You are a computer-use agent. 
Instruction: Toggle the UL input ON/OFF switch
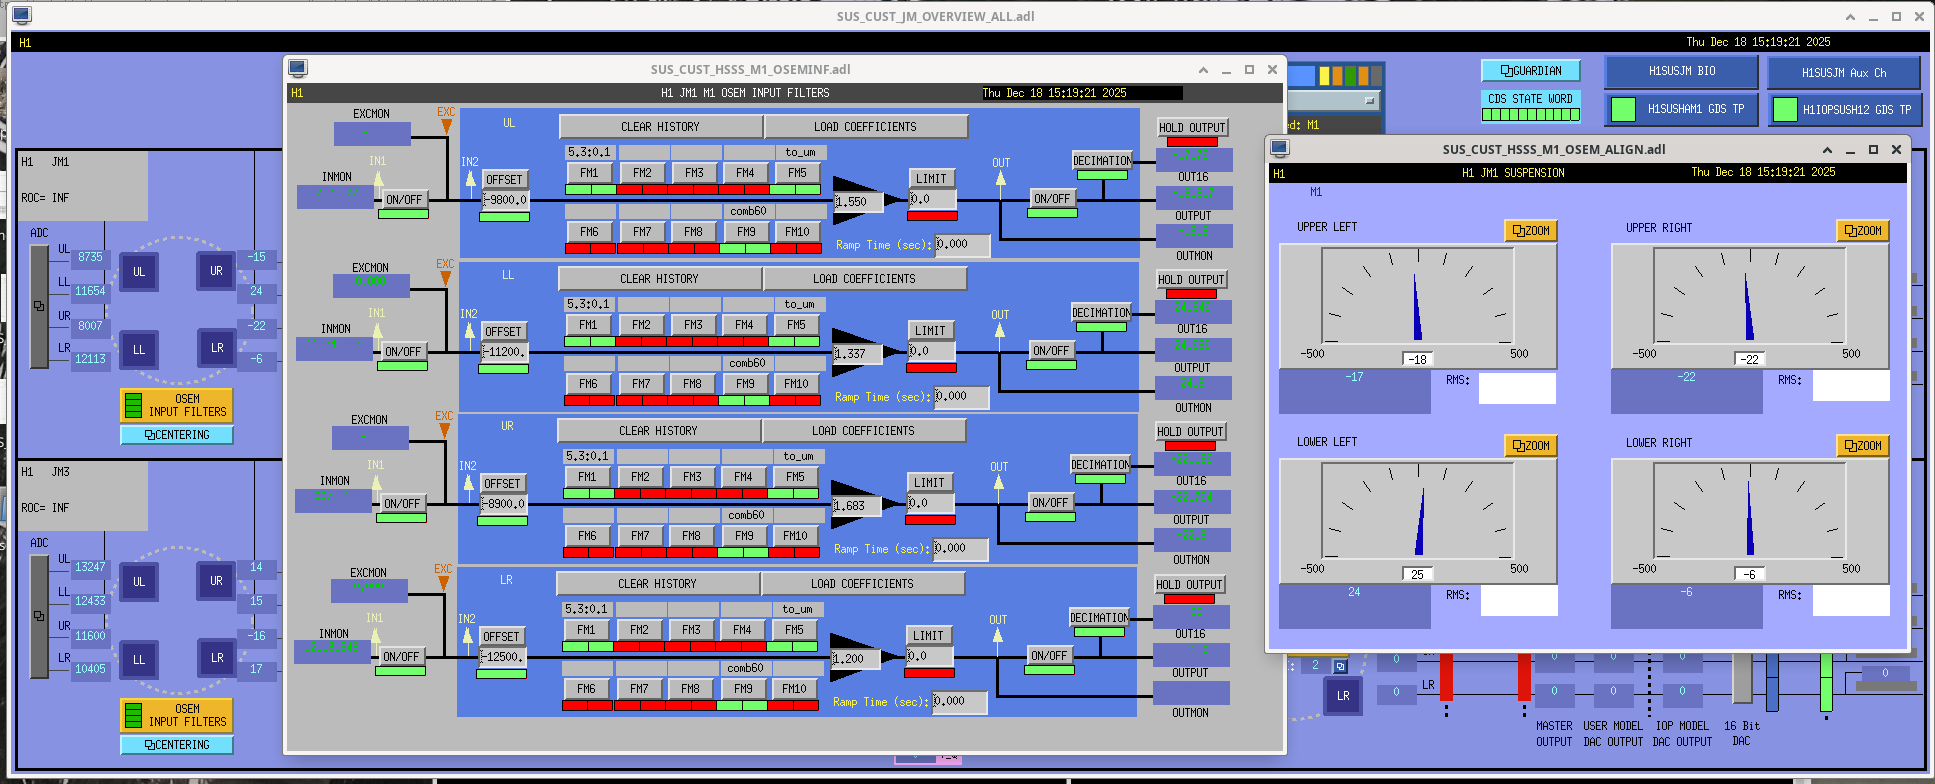click(404, 200)
